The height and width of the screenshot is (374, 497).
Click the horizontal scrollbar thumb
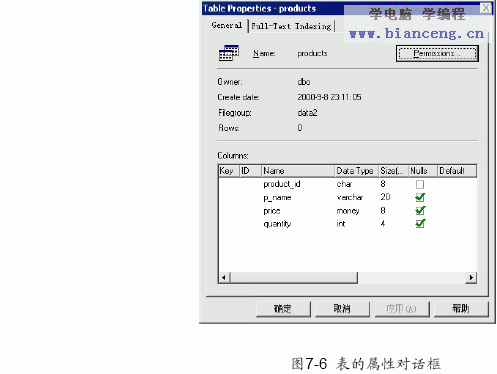pyautogui.click(x=293, y=277)
